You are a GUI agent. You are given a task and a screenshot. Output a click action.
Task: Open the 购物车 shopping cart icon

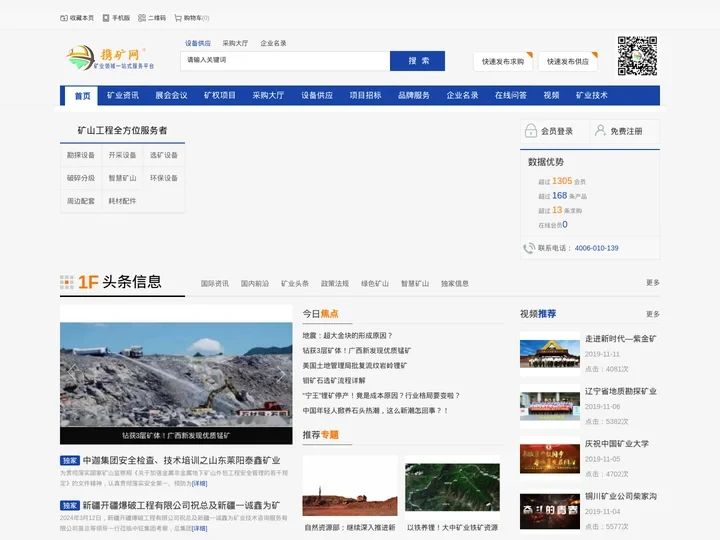(178, 18)
